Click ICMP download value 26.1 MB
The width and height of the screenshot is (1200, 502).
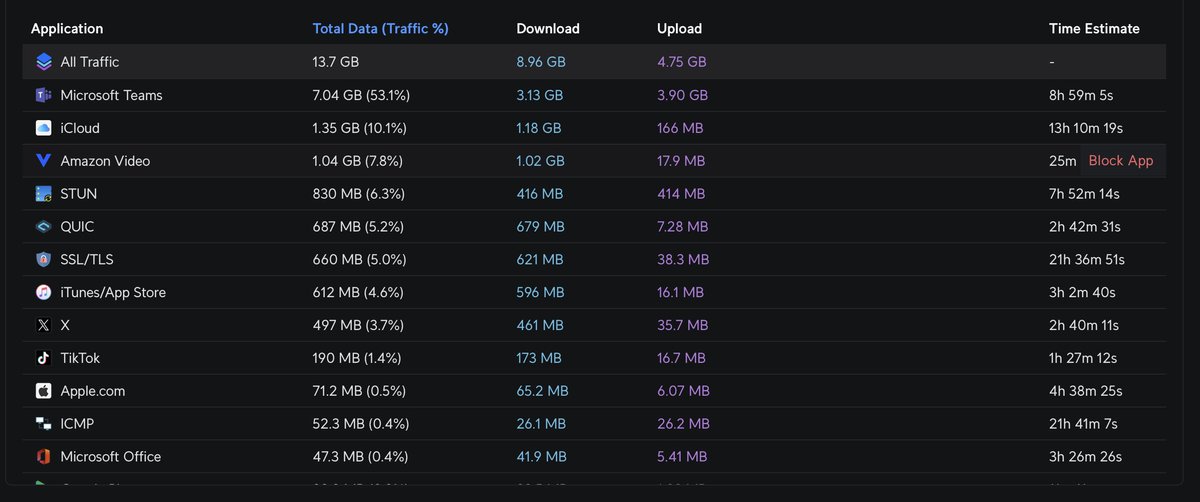pyautogui.click(x=541, y=424)
